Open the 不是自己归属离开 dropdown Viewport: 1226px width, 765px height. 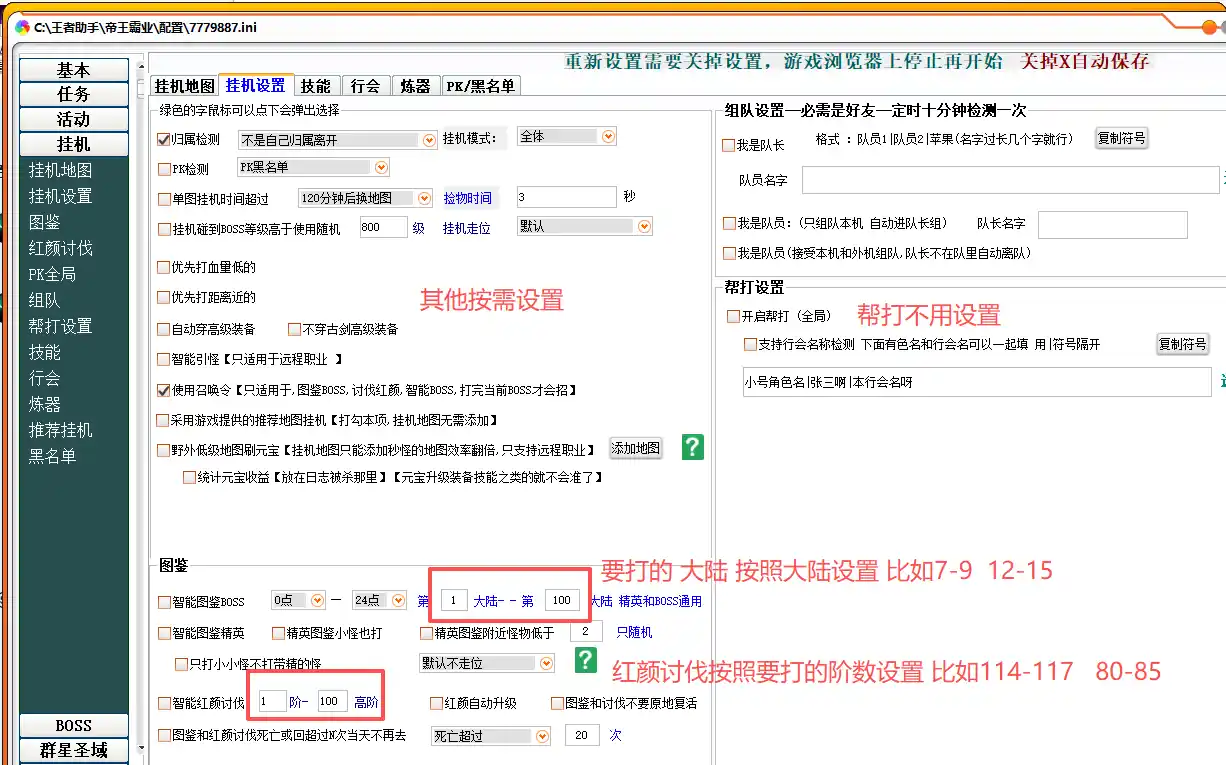[430, 141]
